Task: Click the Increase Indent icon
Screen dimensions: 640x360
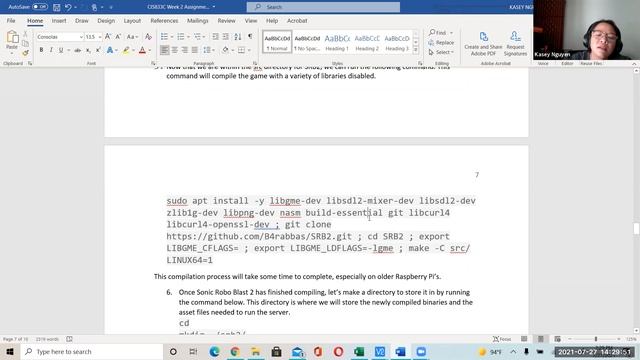Action: [x=225, y=37]
